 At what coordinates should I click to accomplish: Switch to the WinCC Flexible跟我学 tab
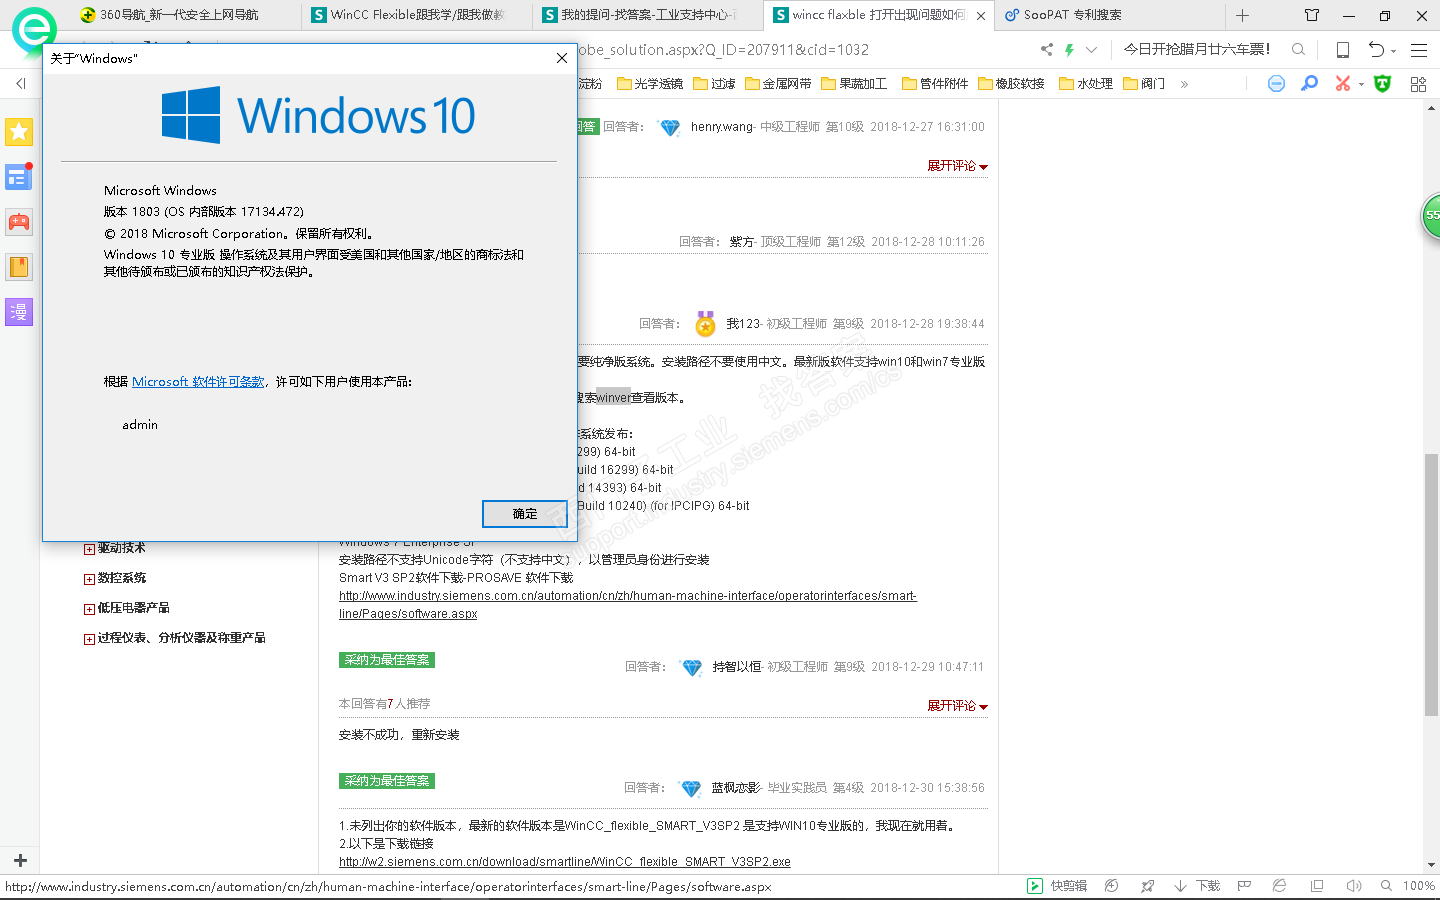tap(417, 15)
